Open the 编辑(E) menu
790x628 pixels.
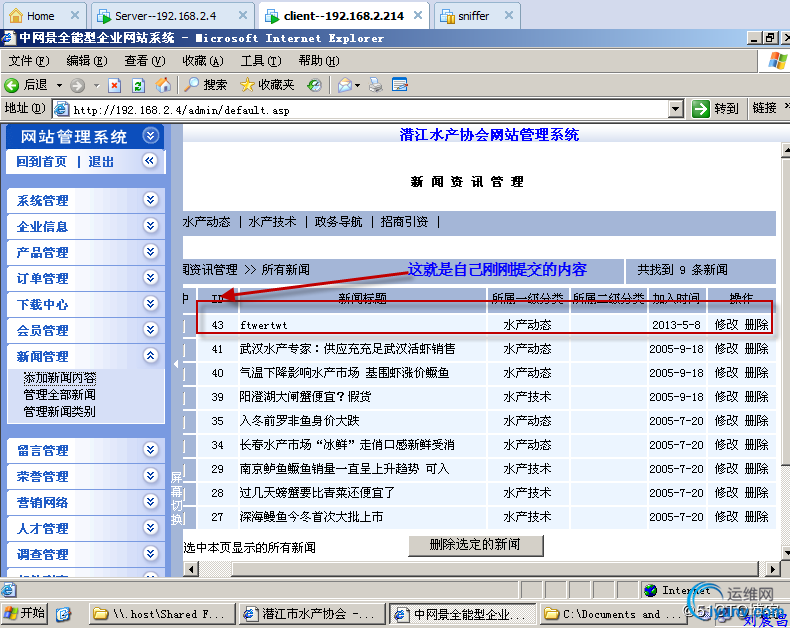(x=87, y=61)
